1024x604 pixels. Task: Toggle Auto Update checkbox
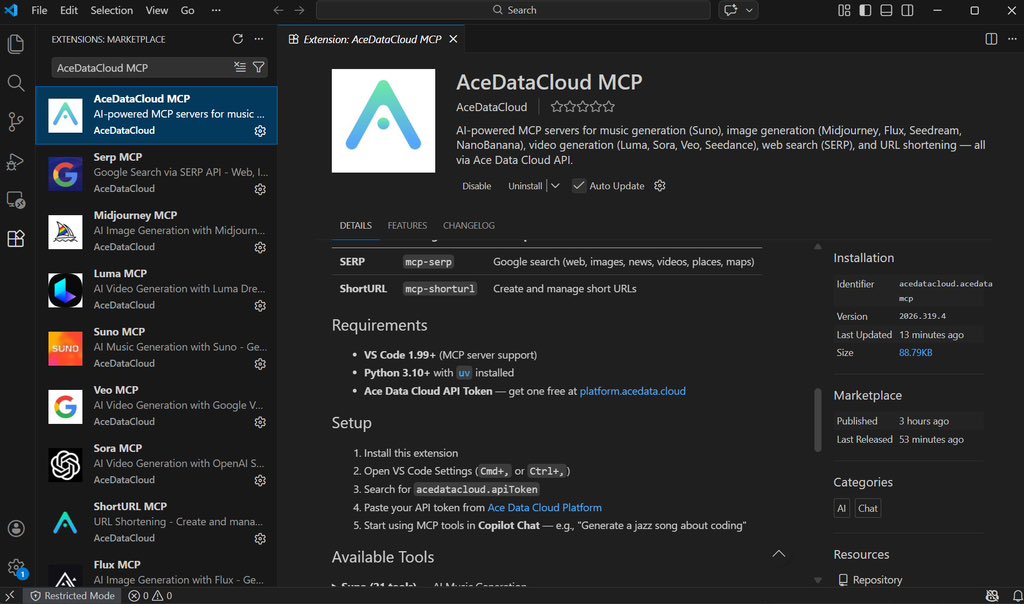point(579,185)
